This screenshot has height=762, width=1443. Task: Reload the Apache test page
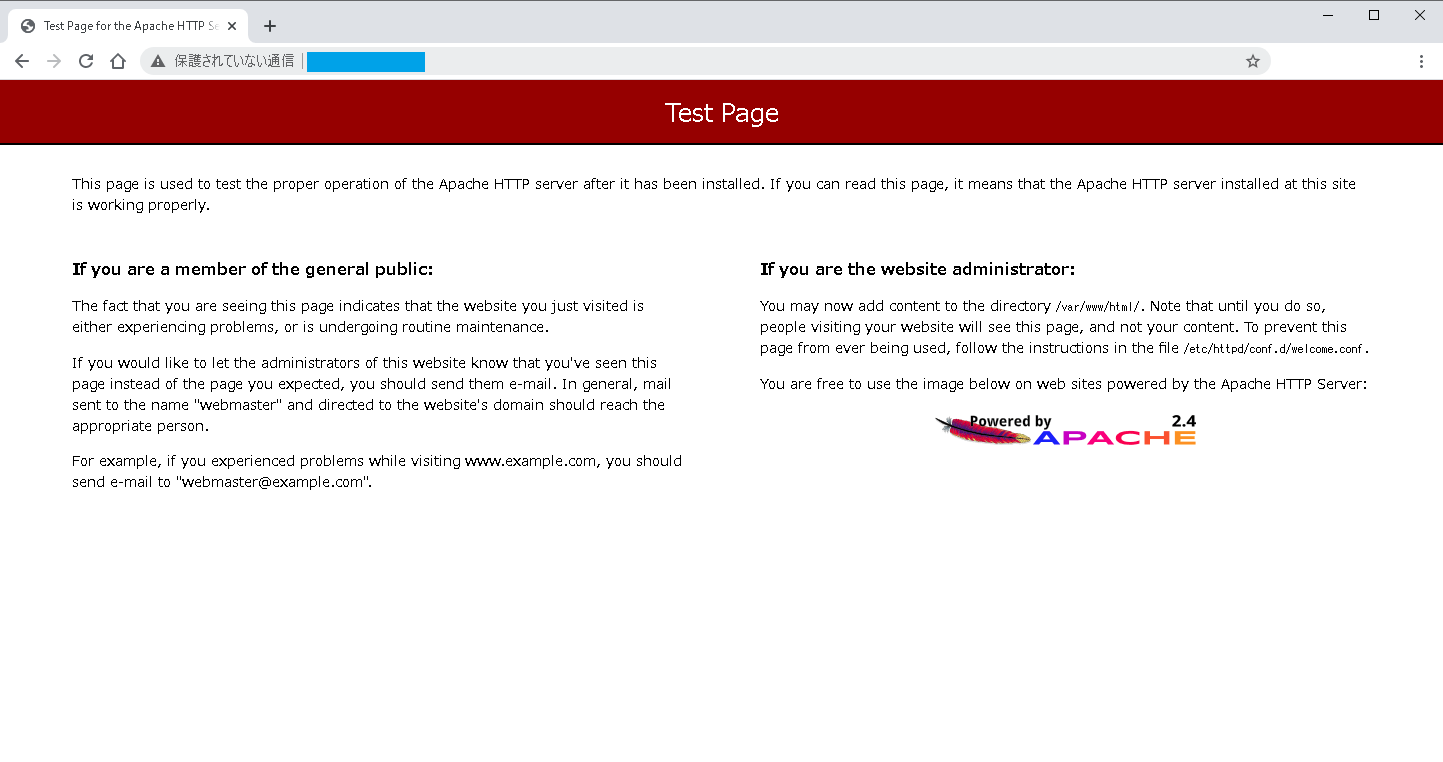coord(86,61)
